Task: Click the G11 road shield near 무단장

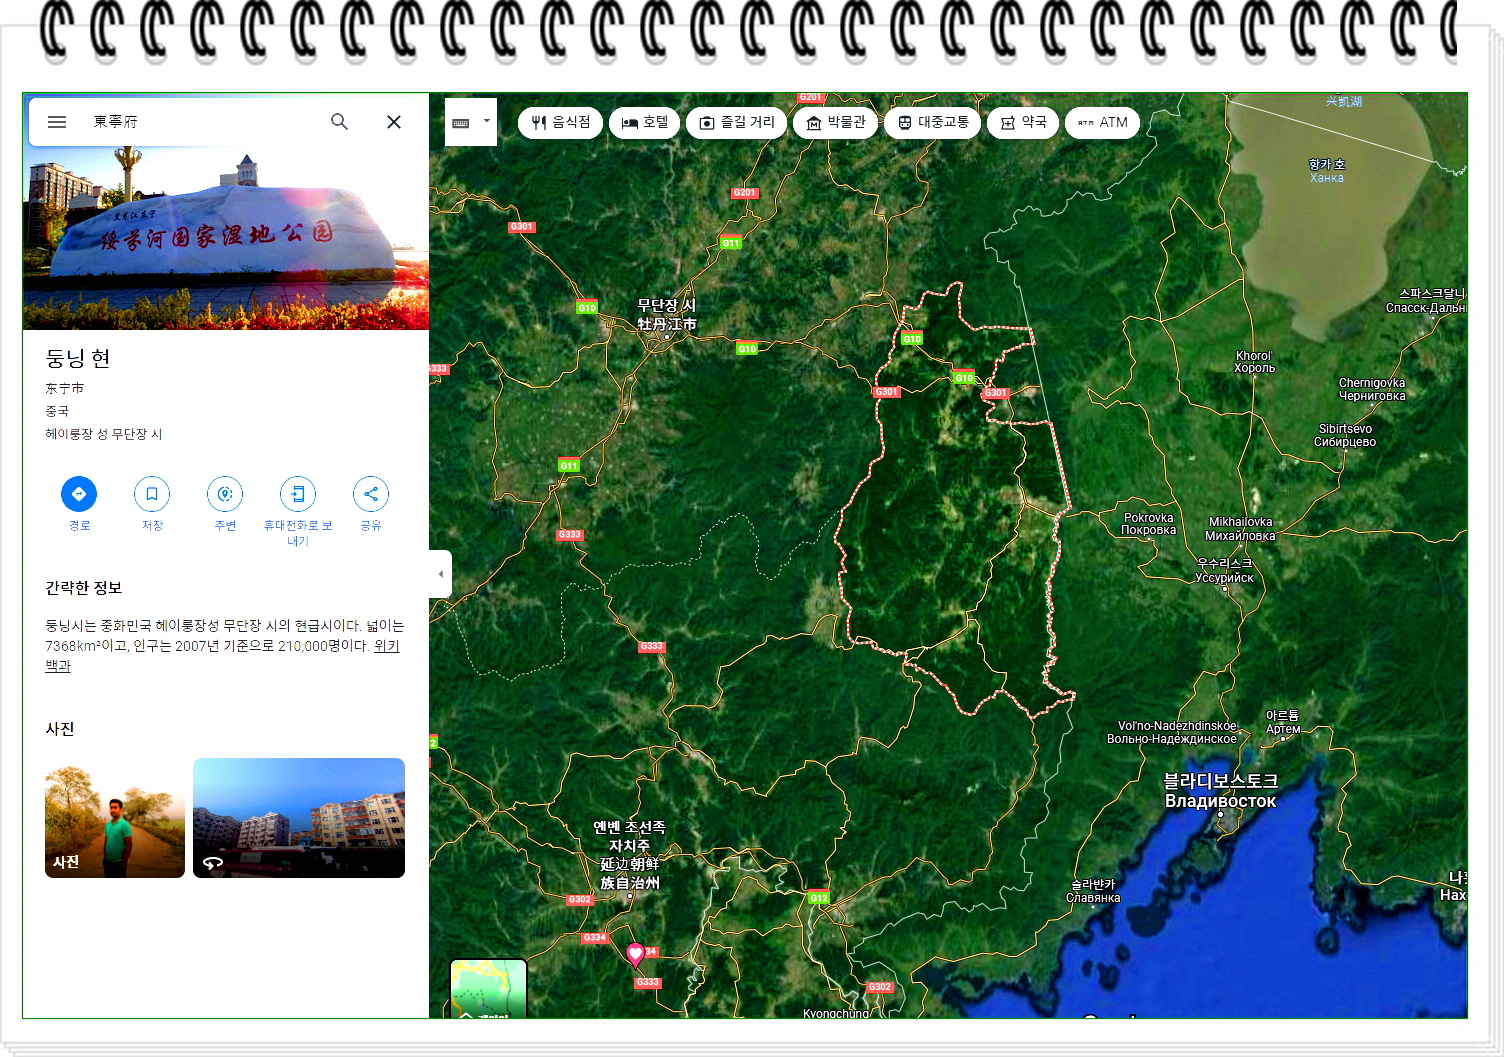Action: [731, 242]
